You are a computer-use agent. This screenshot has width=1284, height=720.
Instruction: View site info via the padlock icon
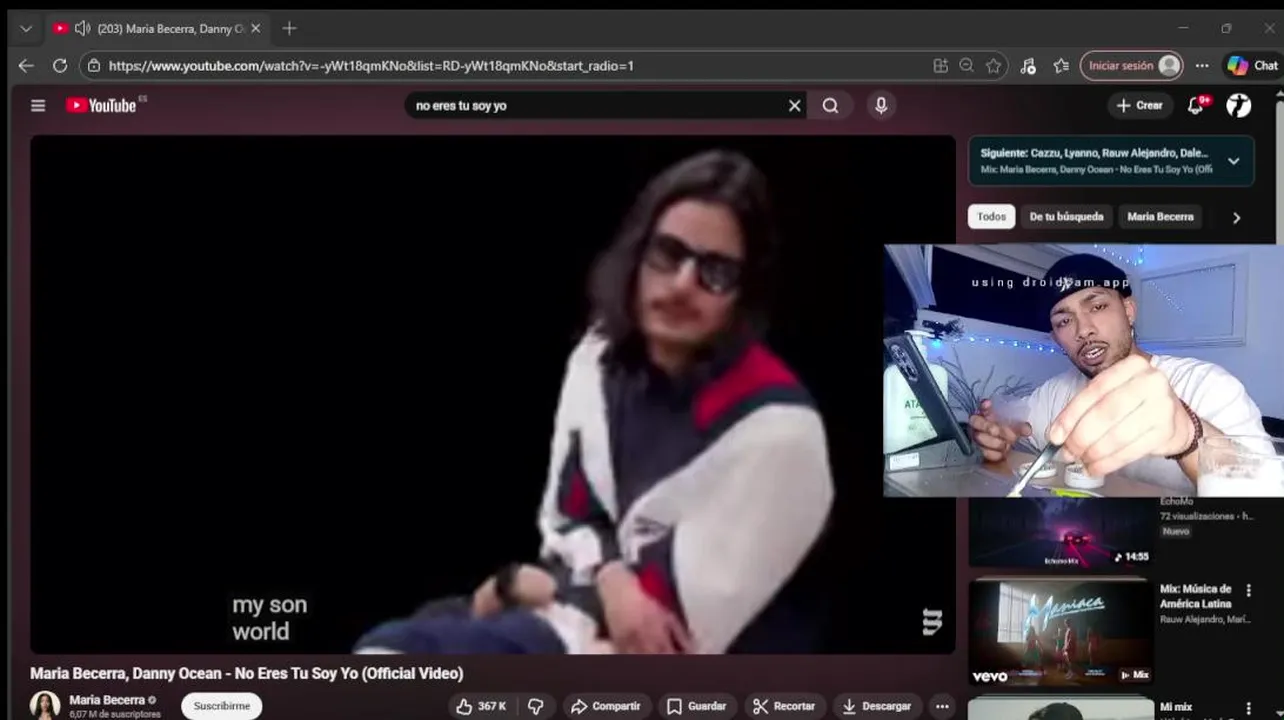pos(94,66)
